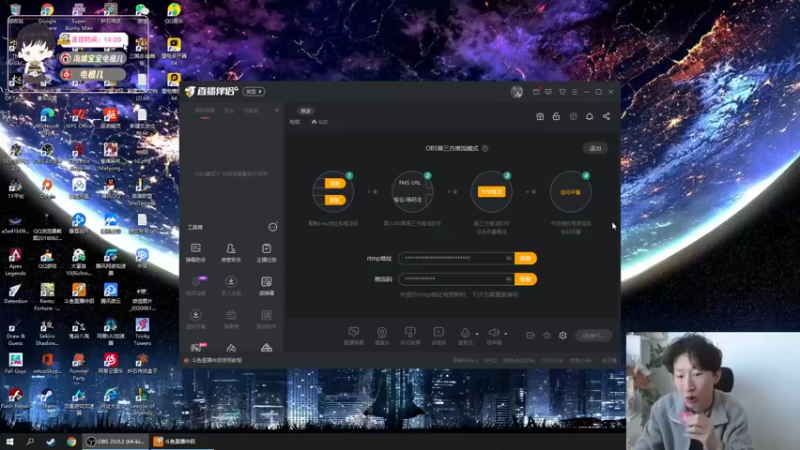Click the store icon beside the bell

tap(573, 116)
